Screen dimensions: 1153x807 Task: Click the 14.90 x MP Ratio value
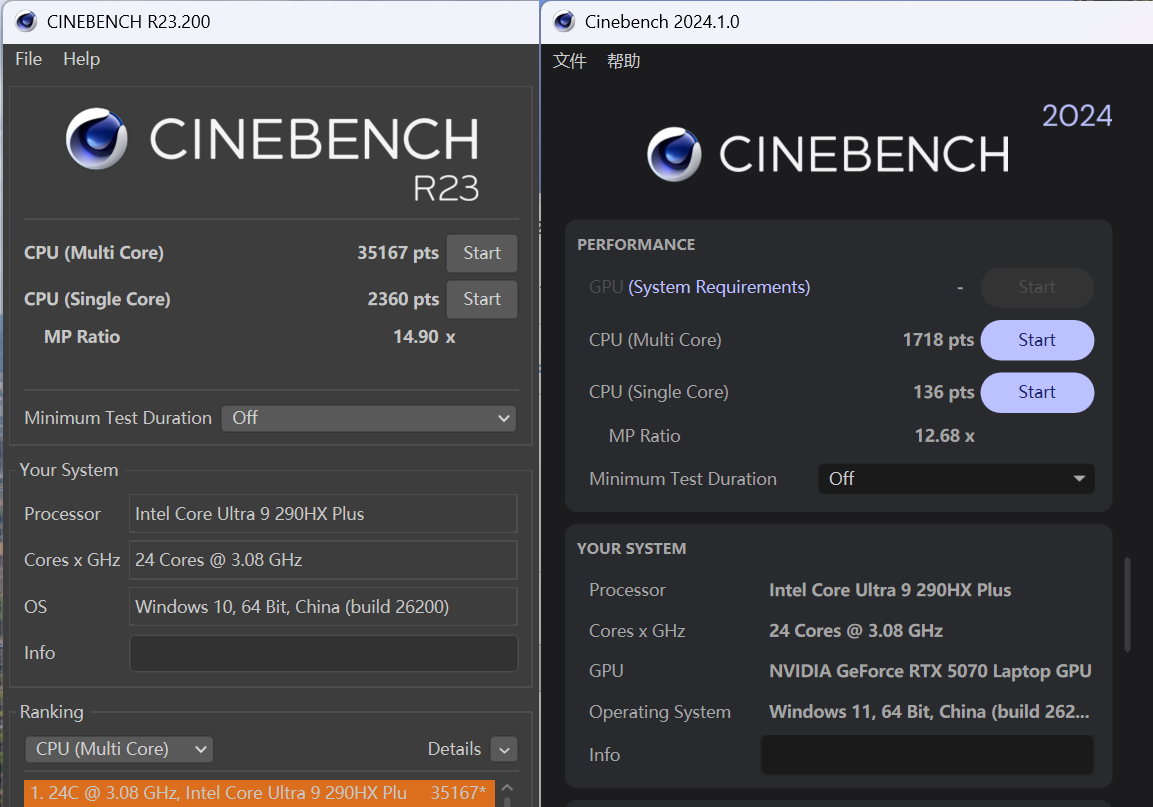pyautogui.click(x=424, y=337)
